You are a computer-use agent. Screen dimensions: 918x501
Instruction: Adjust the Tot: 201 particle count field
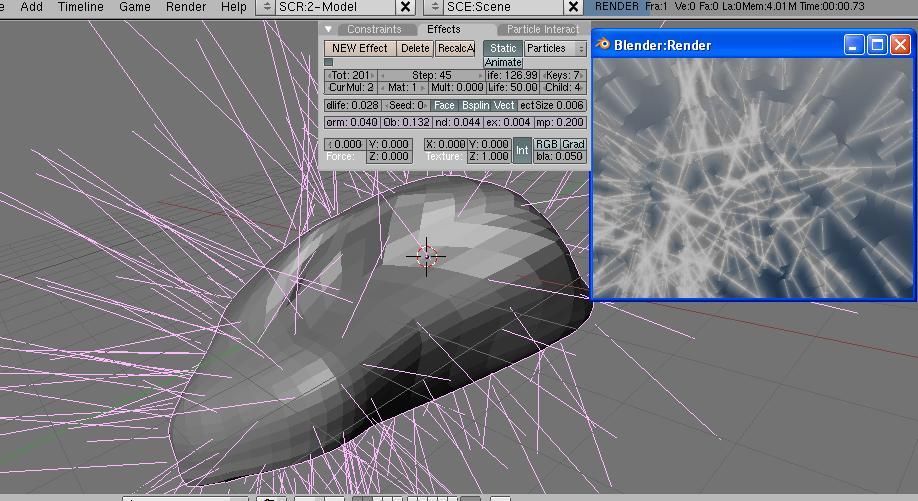[x=351, y=76]
